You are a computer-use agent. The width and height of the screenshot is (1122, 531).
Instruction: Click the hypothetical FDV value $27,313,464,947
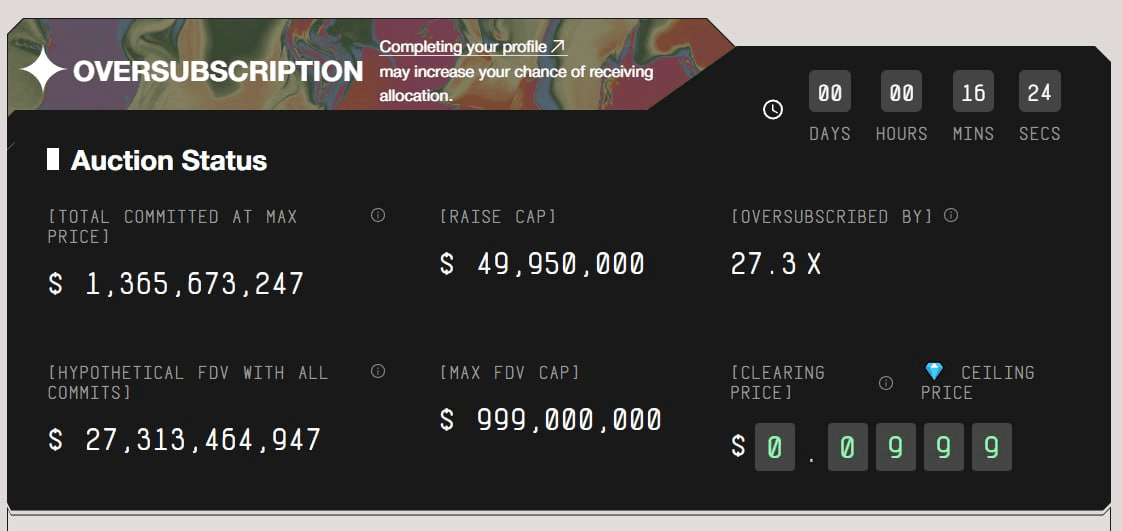[185, 439]
